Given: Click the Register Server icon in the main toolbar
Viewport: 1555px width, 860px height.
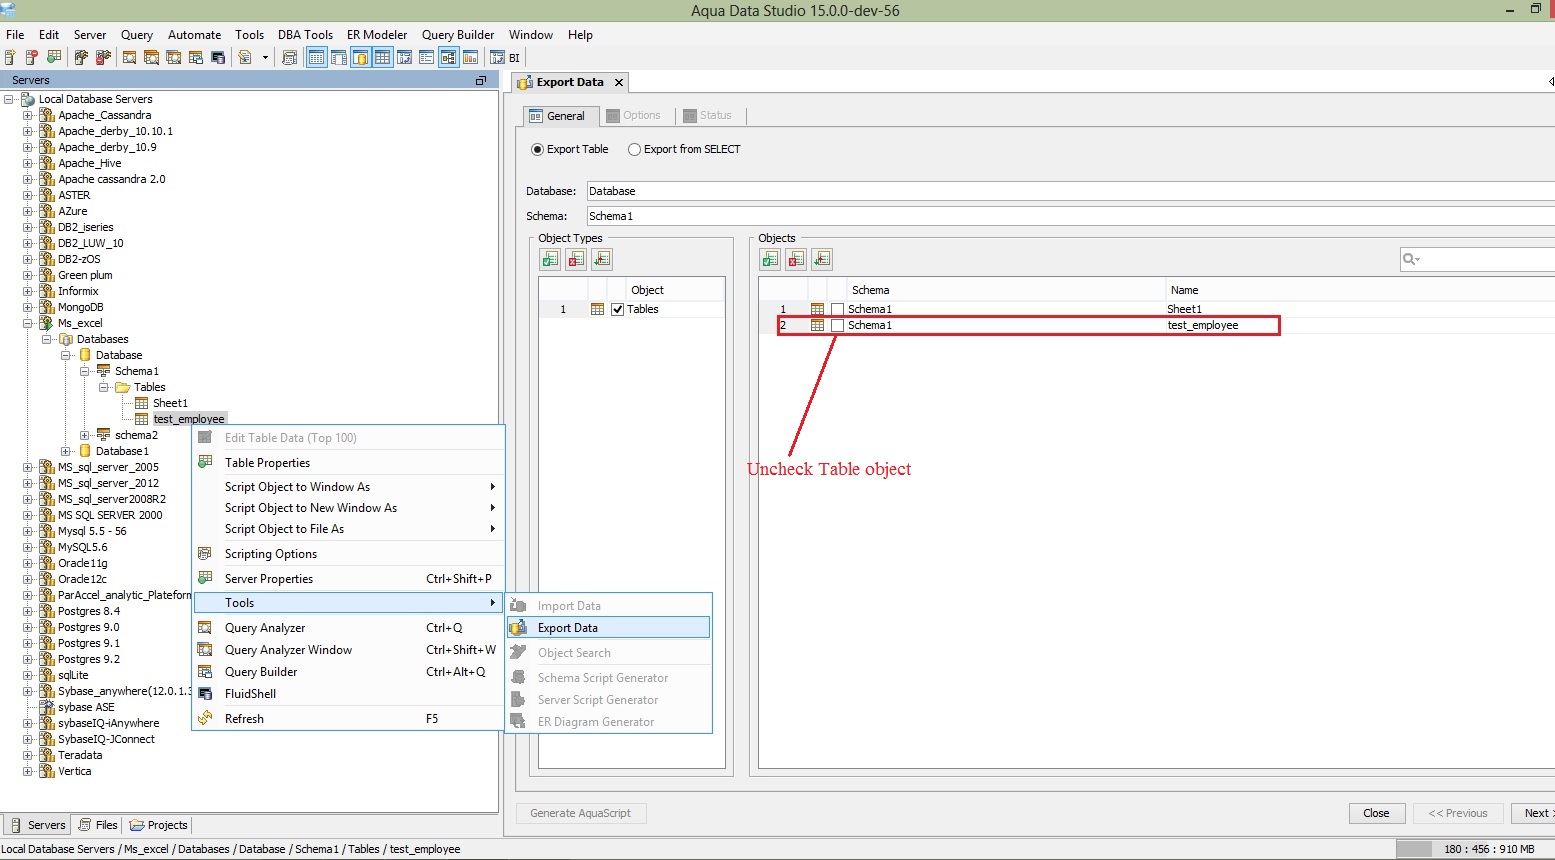Looking at the screenshot, I should (x=10, y=57).
